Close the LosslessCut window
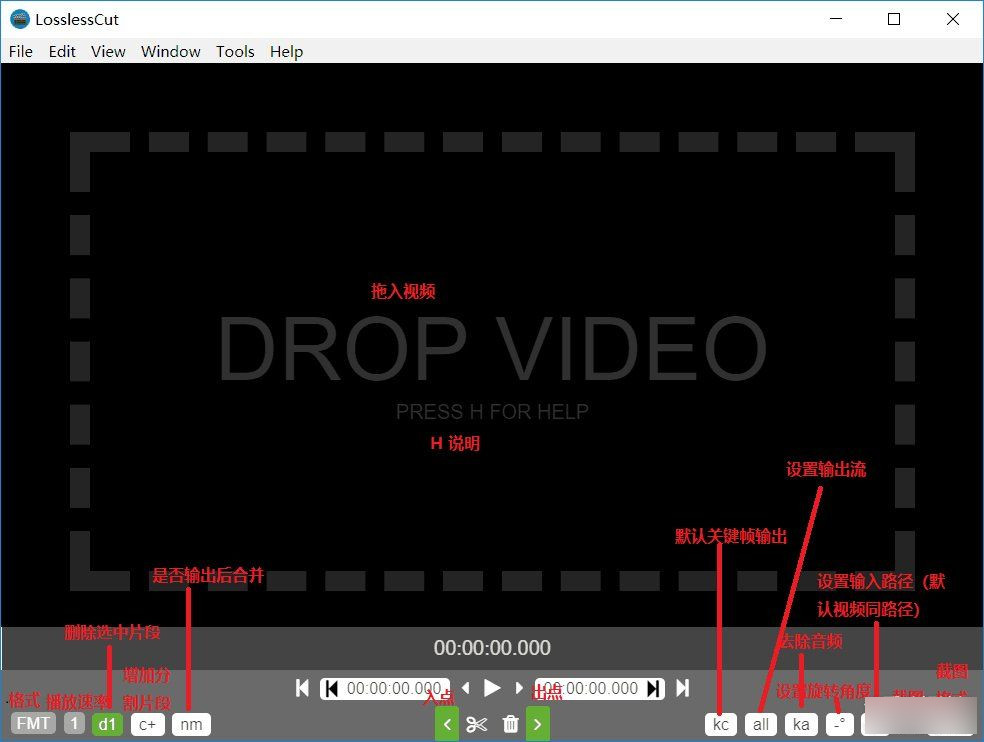Screen dimensions: 984x742 point(953,19)
